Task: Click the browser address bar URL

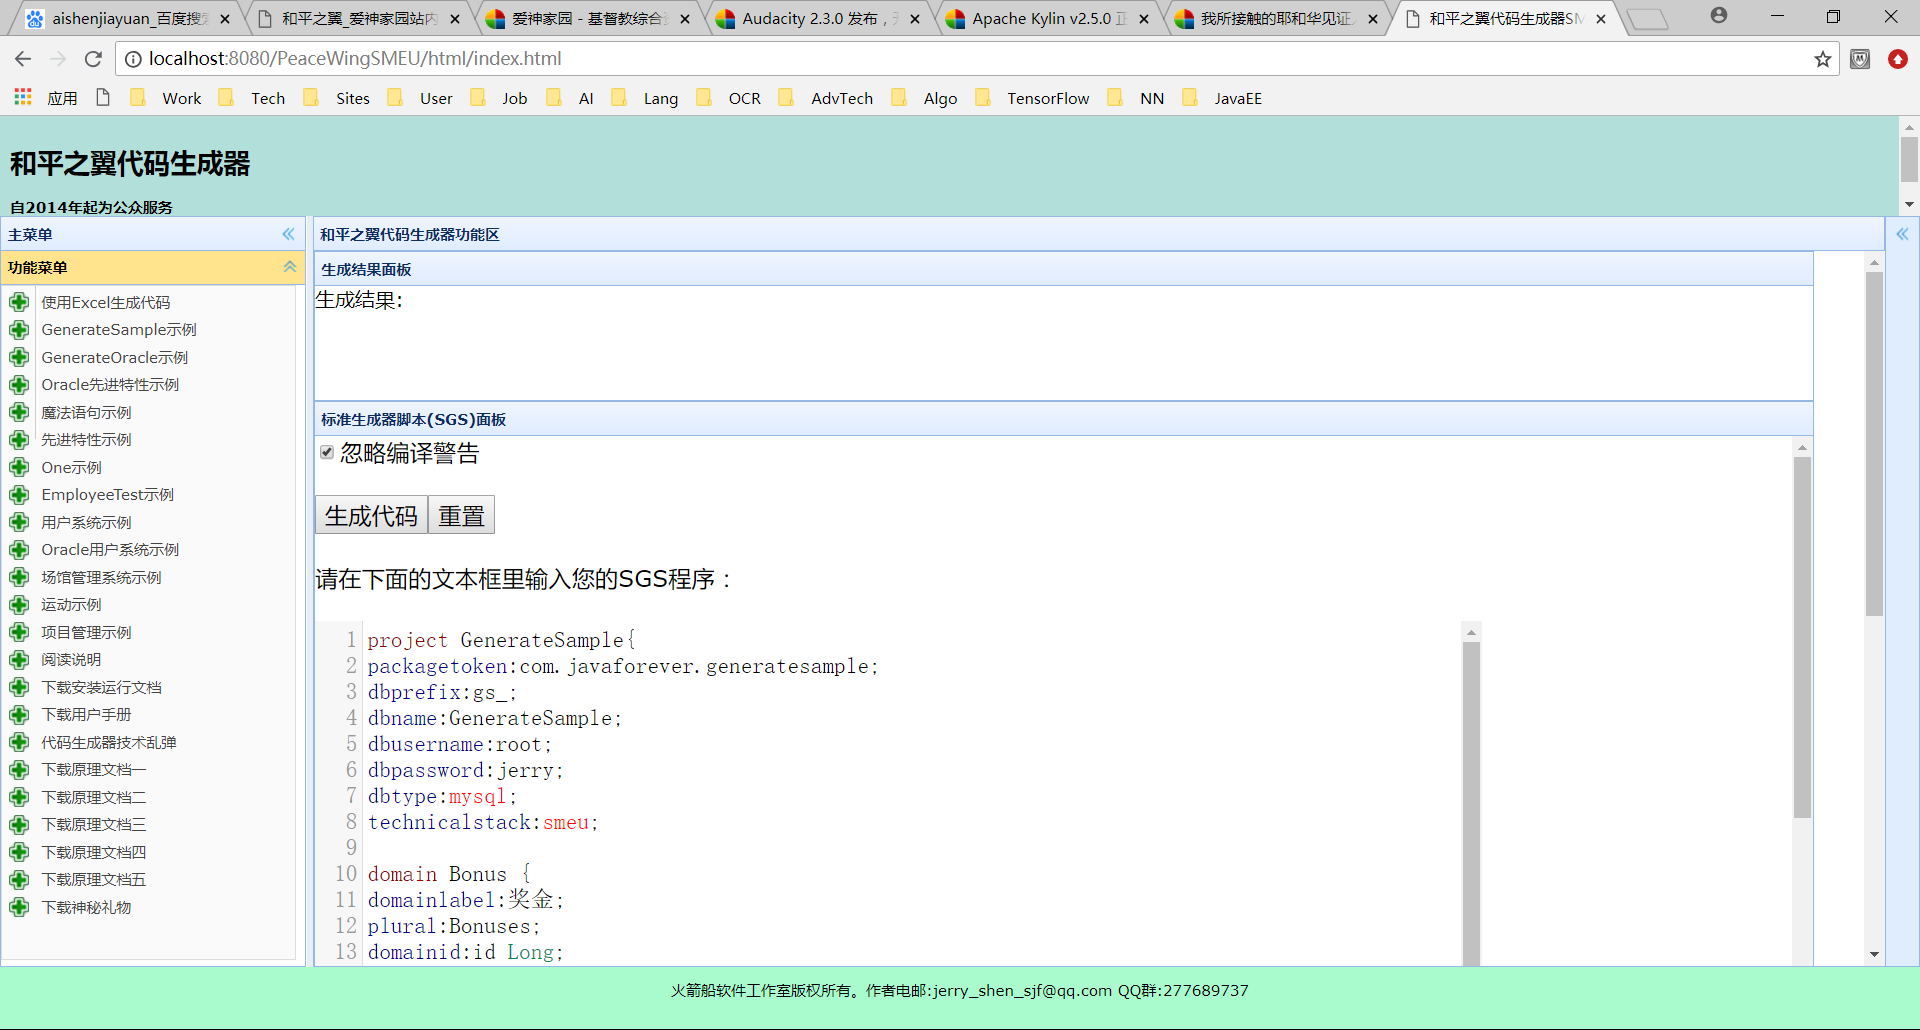Action: (x=355, y=59)
